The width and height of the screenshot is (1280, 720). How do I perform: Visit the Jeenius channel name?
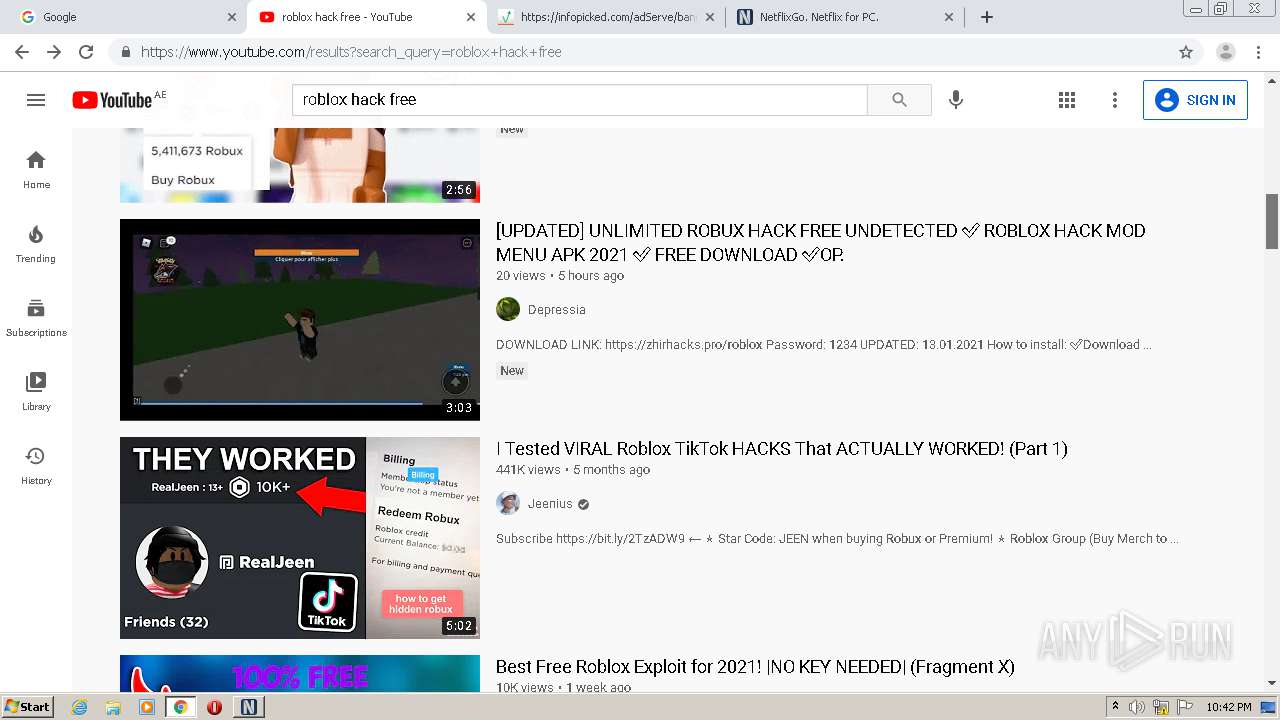click(550, 504)
